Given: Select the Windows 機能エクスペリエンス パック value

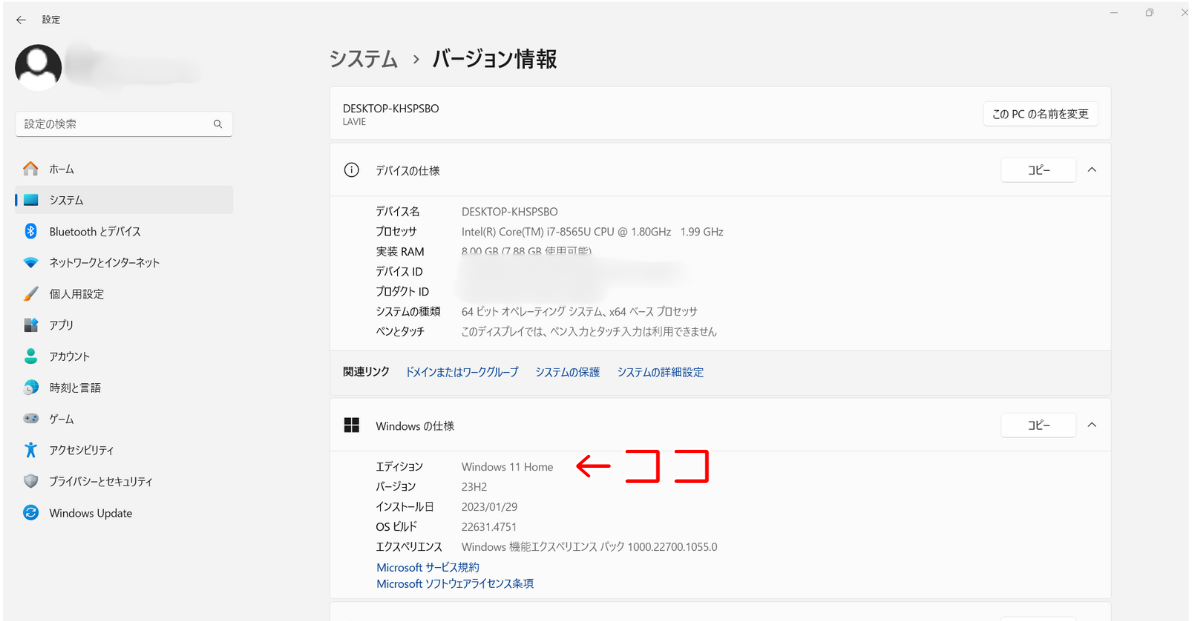Looking at the screenshot, I should 589,547.
